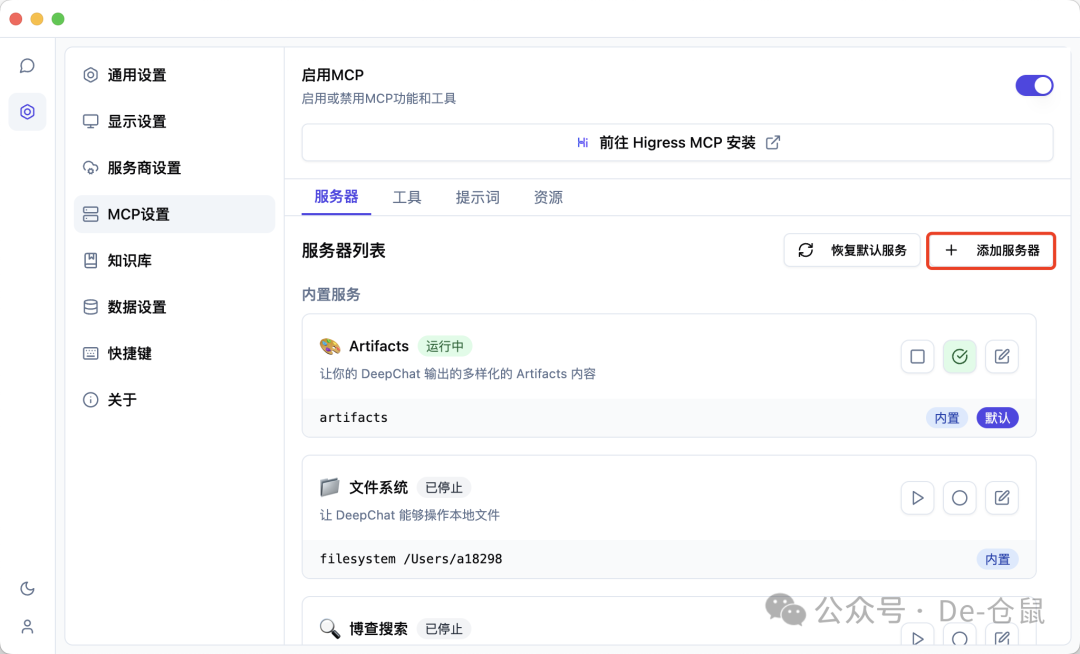Toggle dark mode moon icon
The width and height of the screenshot is (1080, 654).
point(27,589)
